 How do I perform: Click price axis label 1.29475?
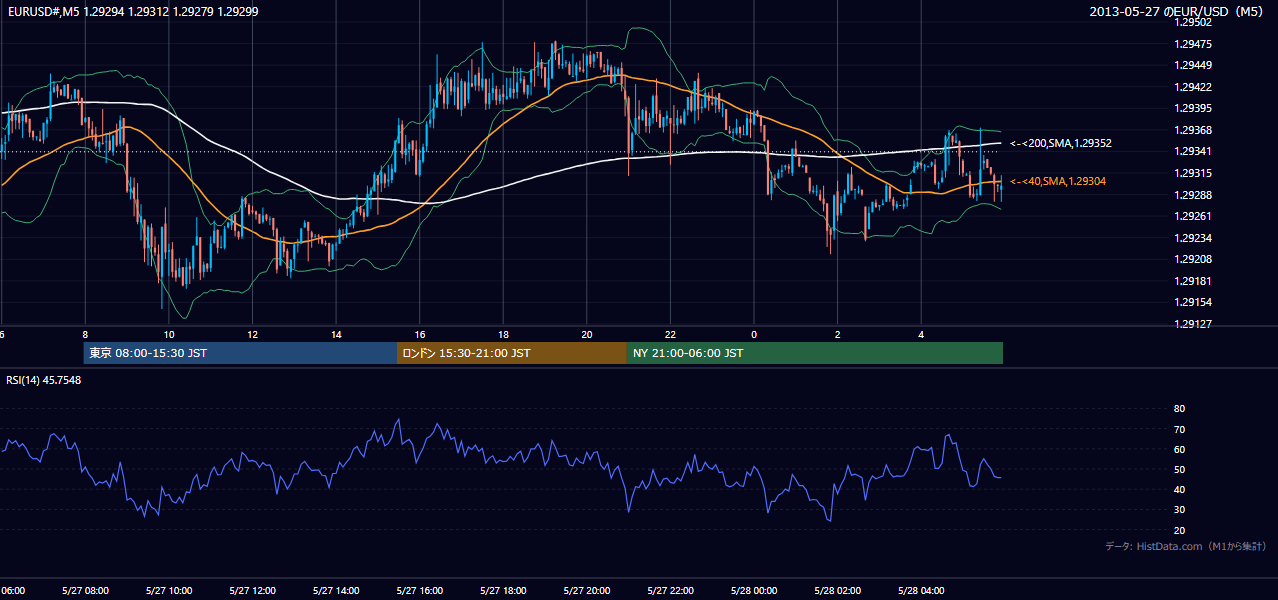tap(1193, 44)
